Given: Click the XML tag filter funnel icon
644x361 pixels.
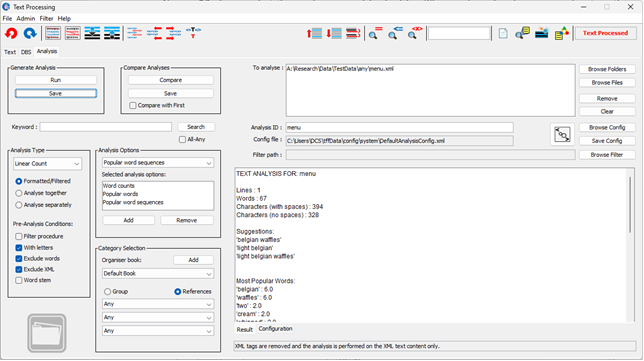Looking at the screenshot, I should [193, 33].
